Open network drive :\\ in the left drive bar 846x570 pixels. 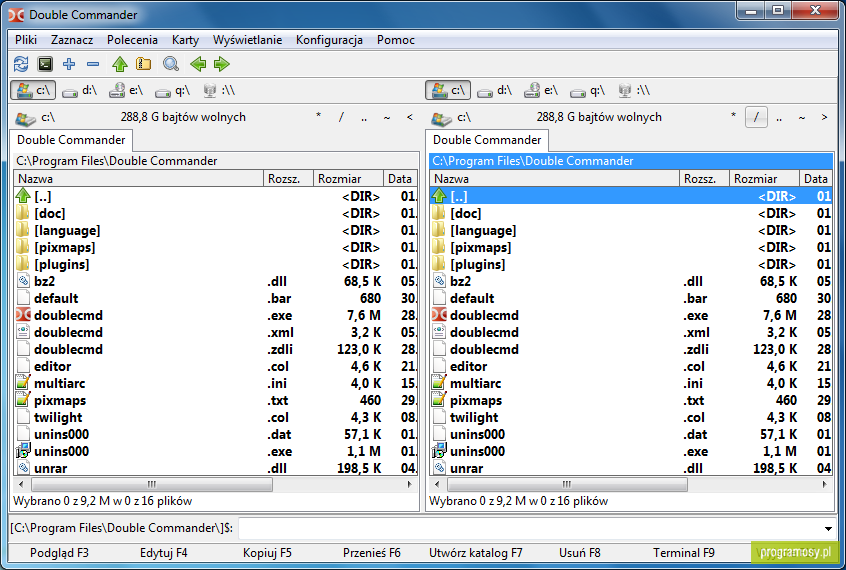[219, 90]
